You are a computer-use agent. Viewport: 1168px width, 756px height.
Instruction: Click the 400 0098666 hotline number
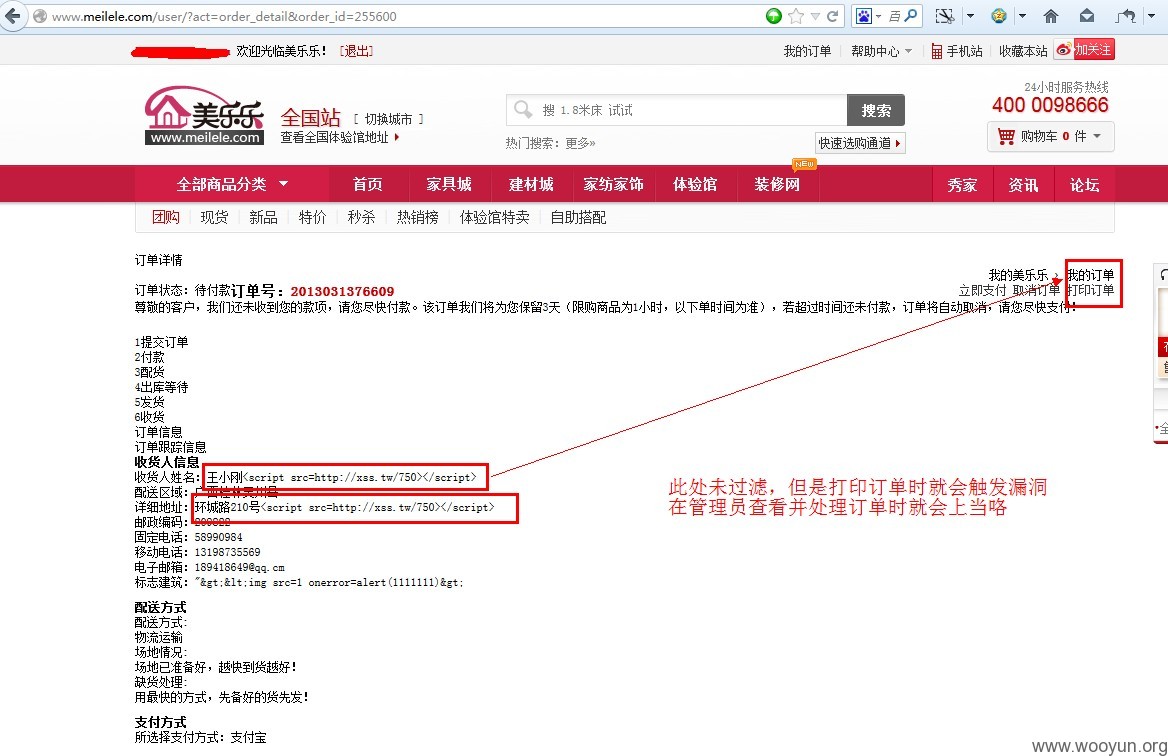click(1050, 105)
